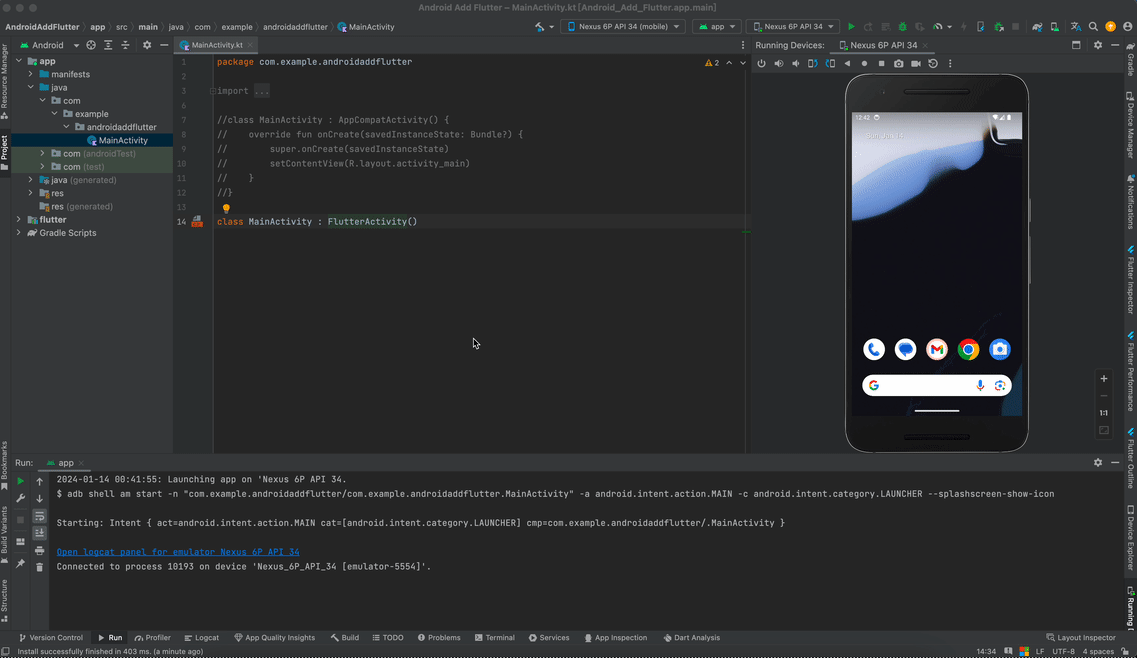The width and height of the screenshot is (1137, 658).
Task: Open the Terminal tab in bottom bar
Action: 495,638
